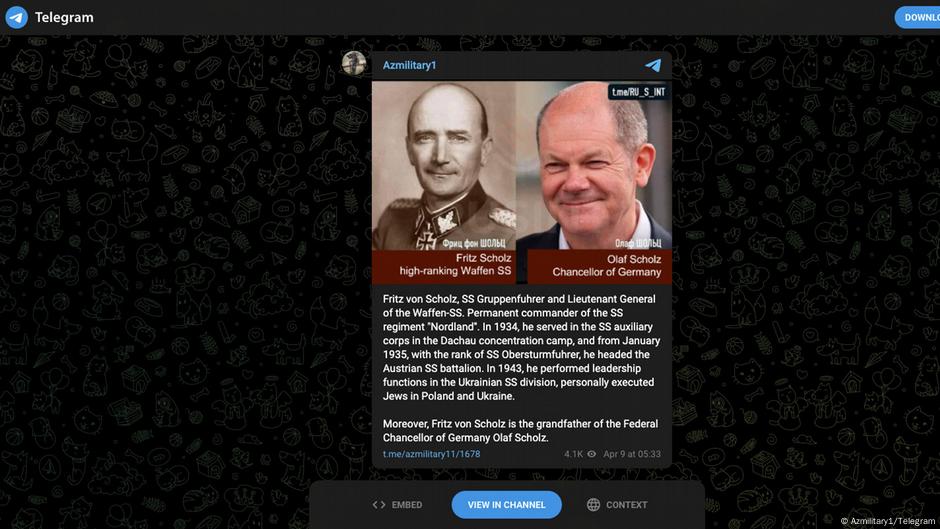
Task: Select the Context option
Action: click(617, 505)
